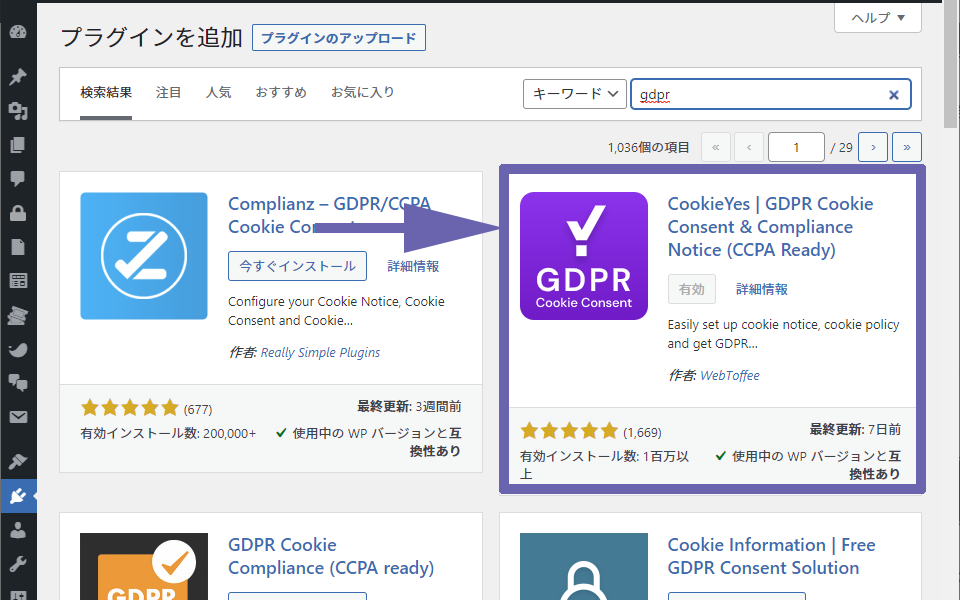Open 詳細情報 for CookieYes
Image resolution: width=960 pixels, height=600 pixels.
[762, 289]
